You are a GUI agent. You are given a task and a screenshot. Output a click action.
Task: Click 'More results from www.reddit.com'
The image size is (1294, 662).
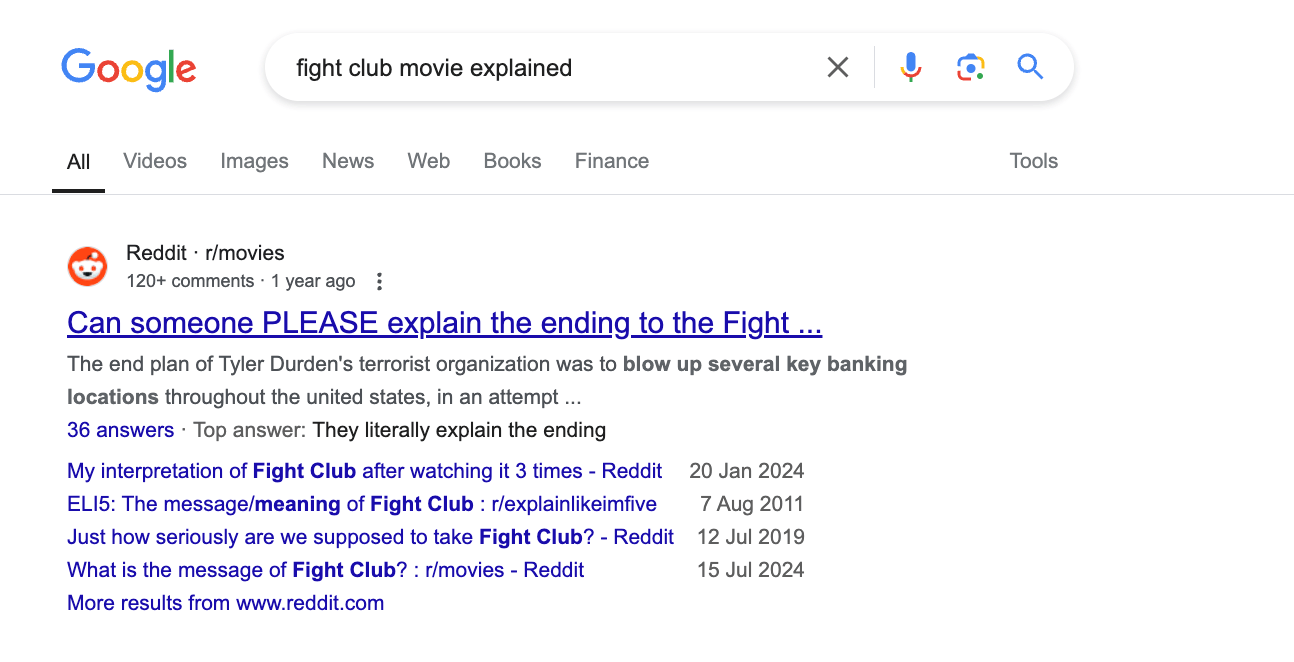click(x=225, y=603)
